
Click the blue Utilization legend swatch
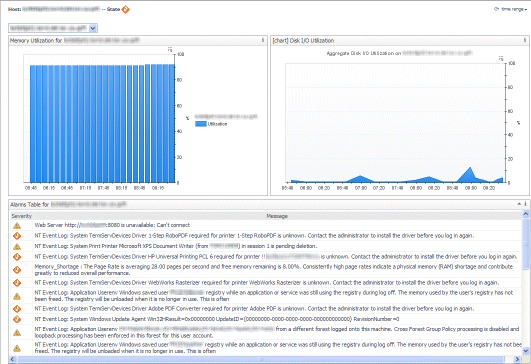coord(201,124)
